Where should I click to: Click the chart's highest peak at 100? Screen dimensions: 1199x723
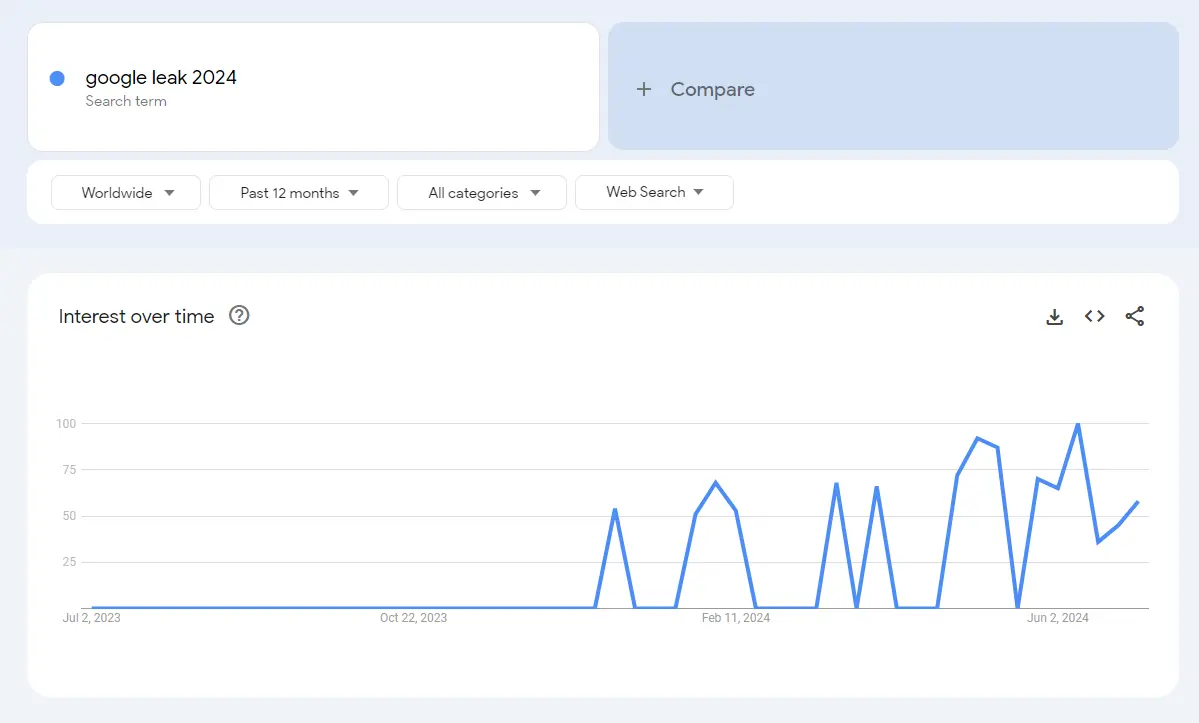1077,424
